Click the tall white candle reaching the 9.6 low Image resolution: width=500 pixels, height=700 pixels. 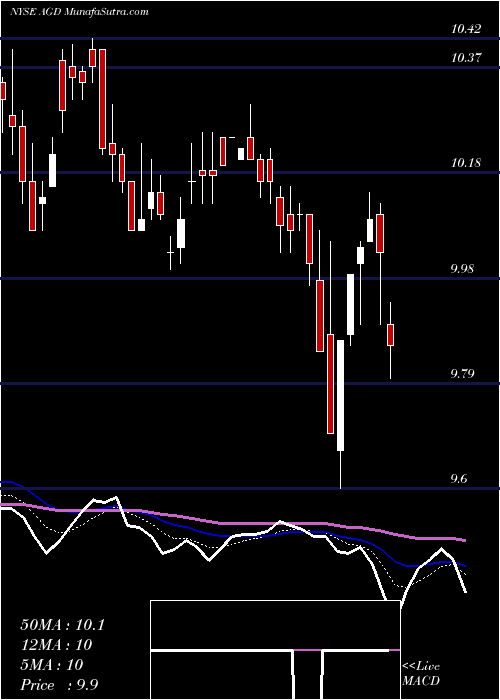[341, 414]
